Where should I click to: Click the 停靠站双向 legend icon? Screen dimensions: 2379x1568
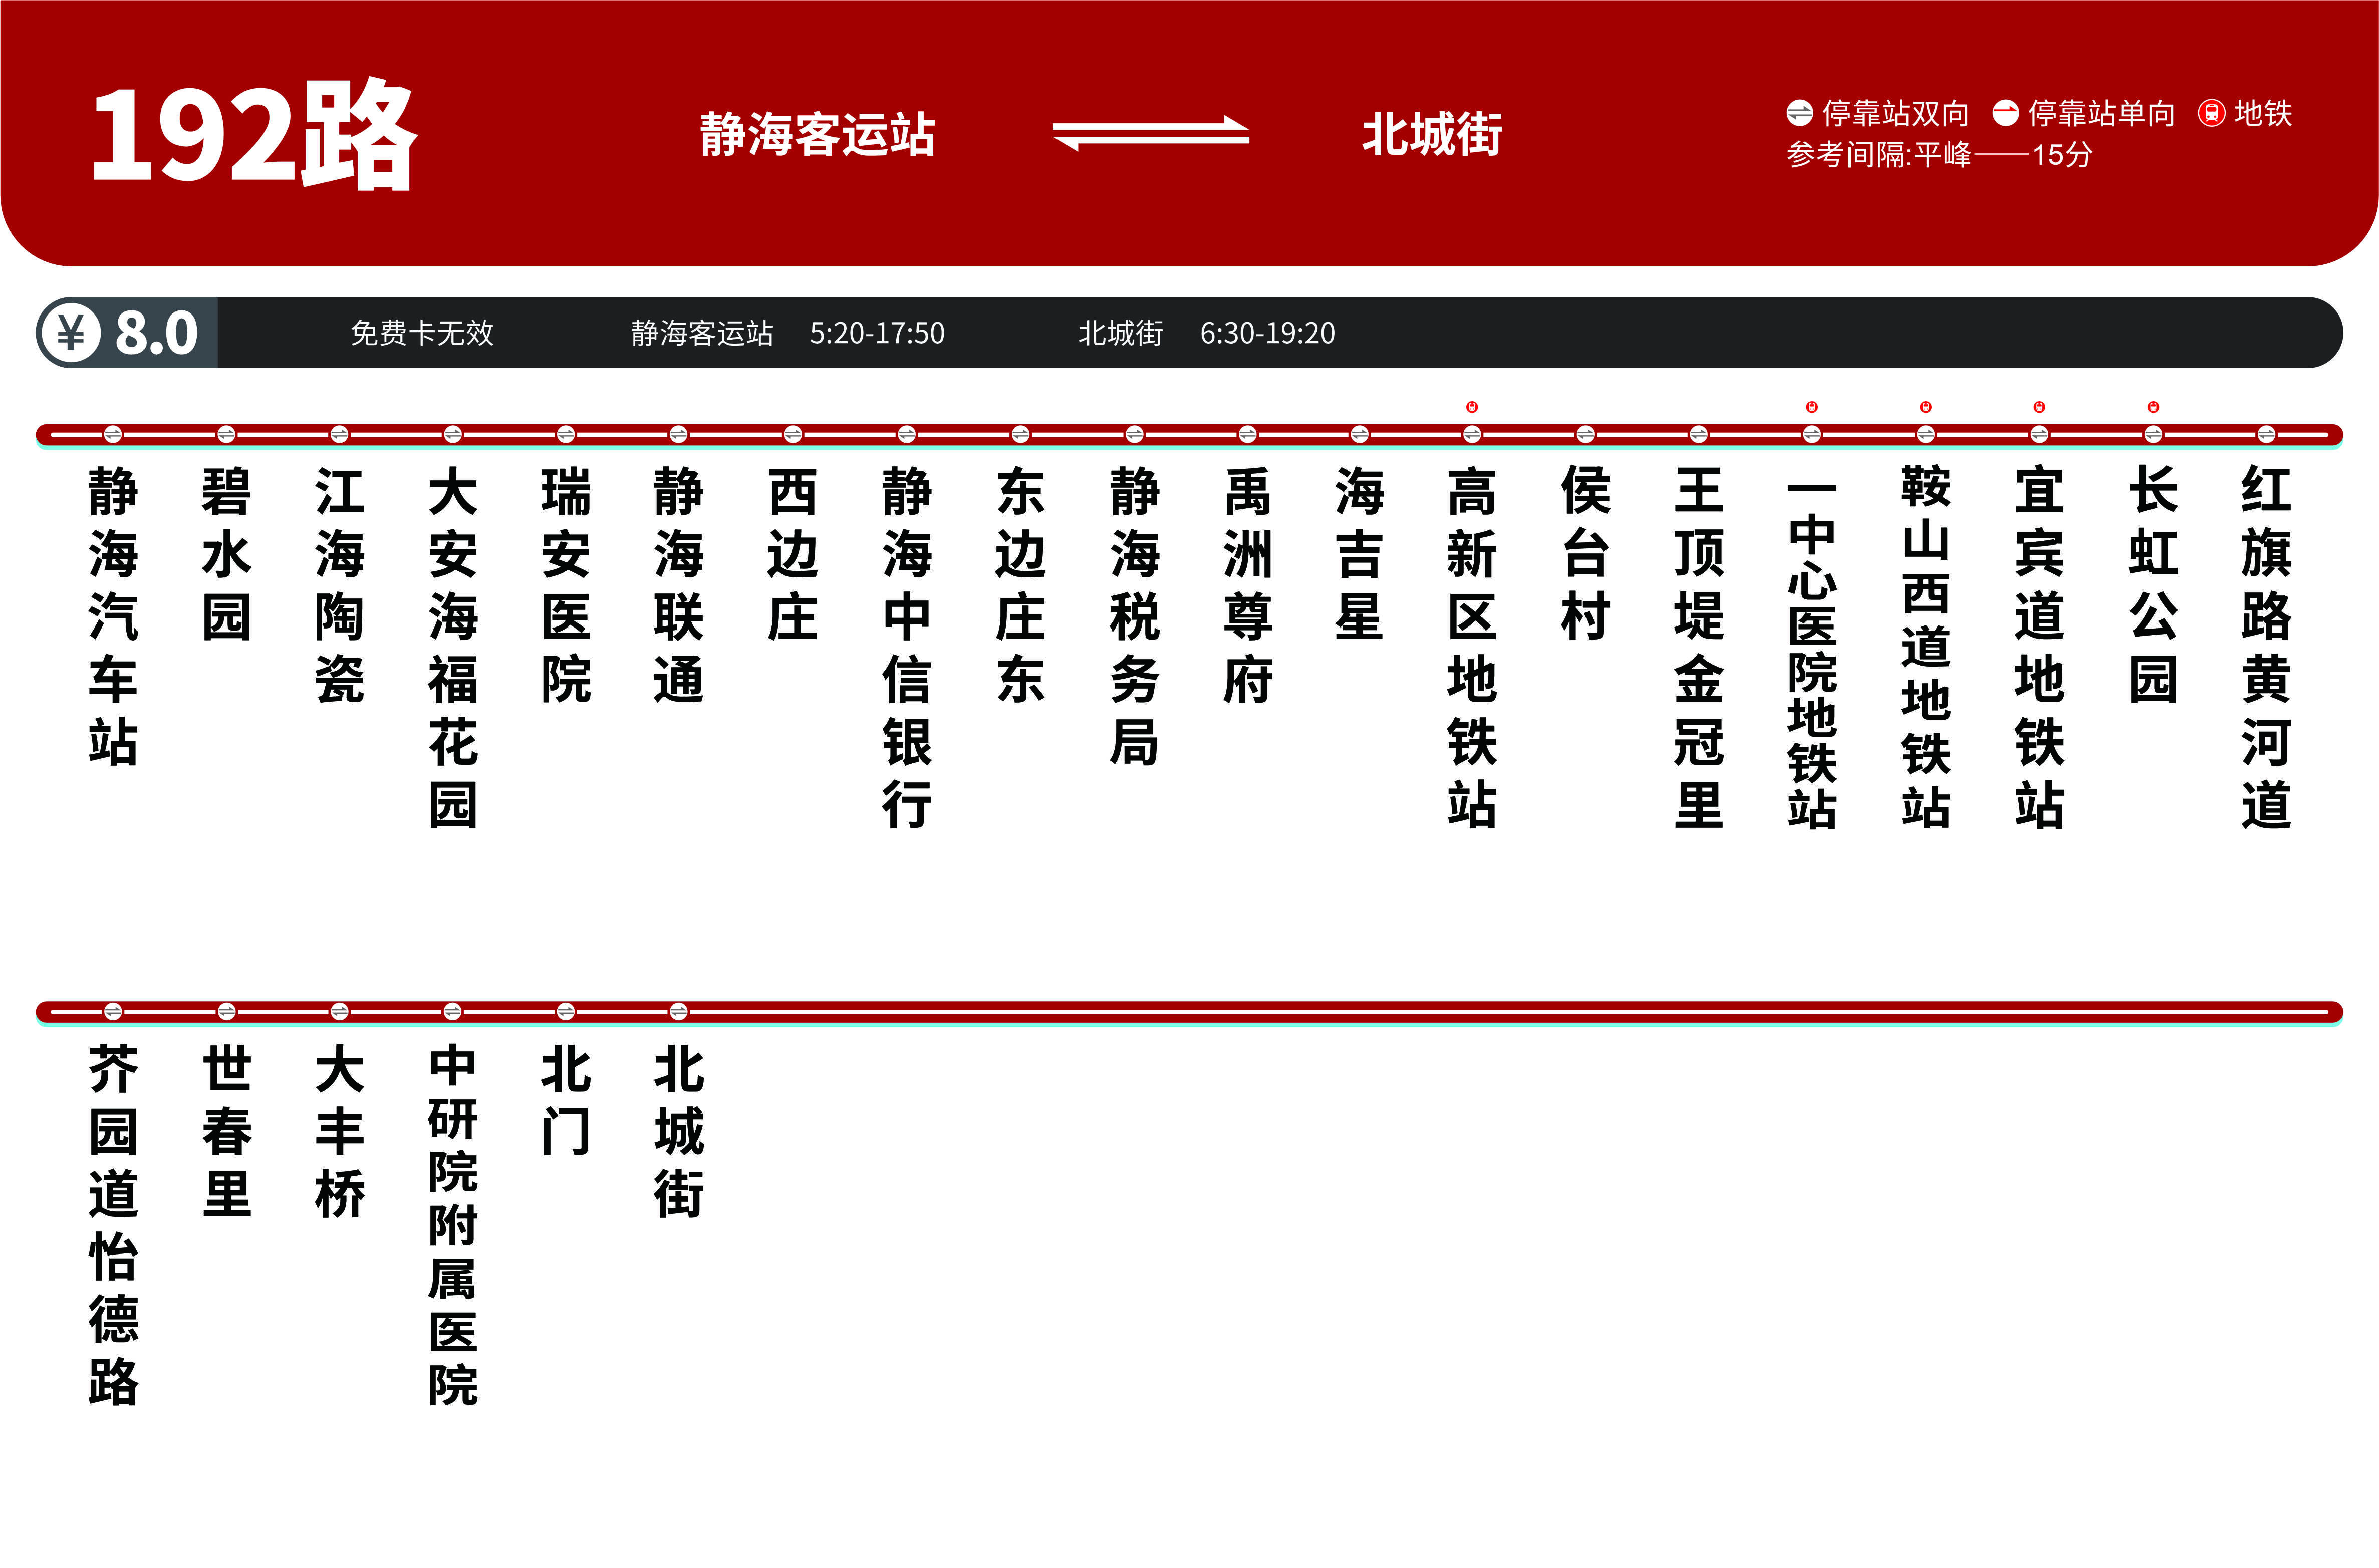coord(1799,113)
